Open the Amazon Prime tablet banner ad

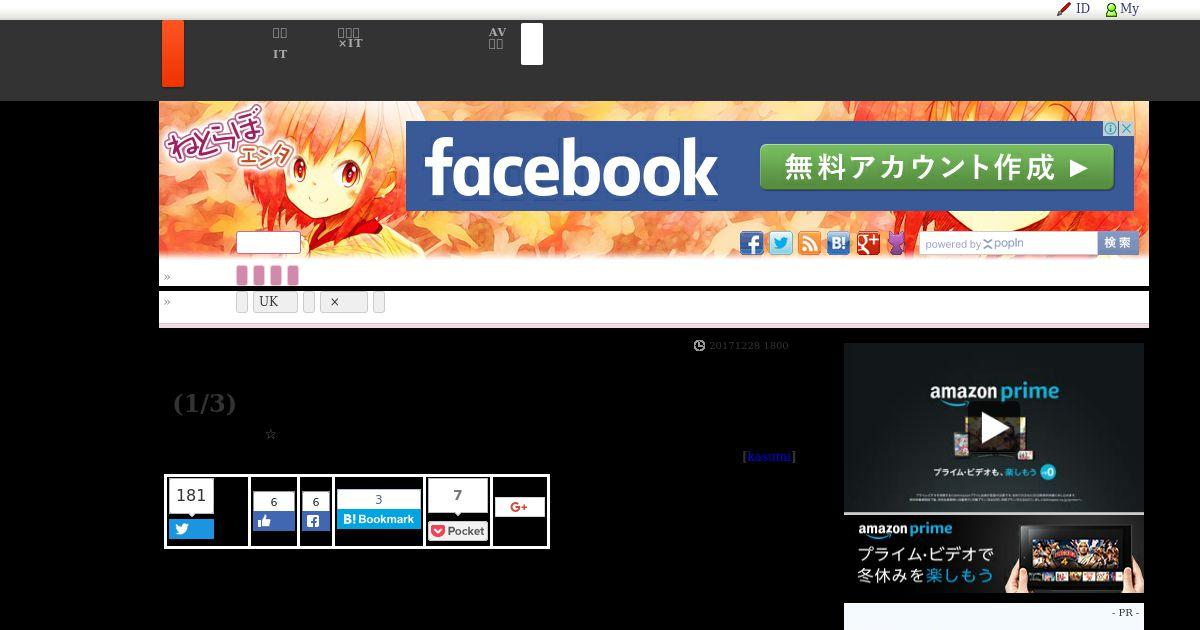tap(994, 554)
